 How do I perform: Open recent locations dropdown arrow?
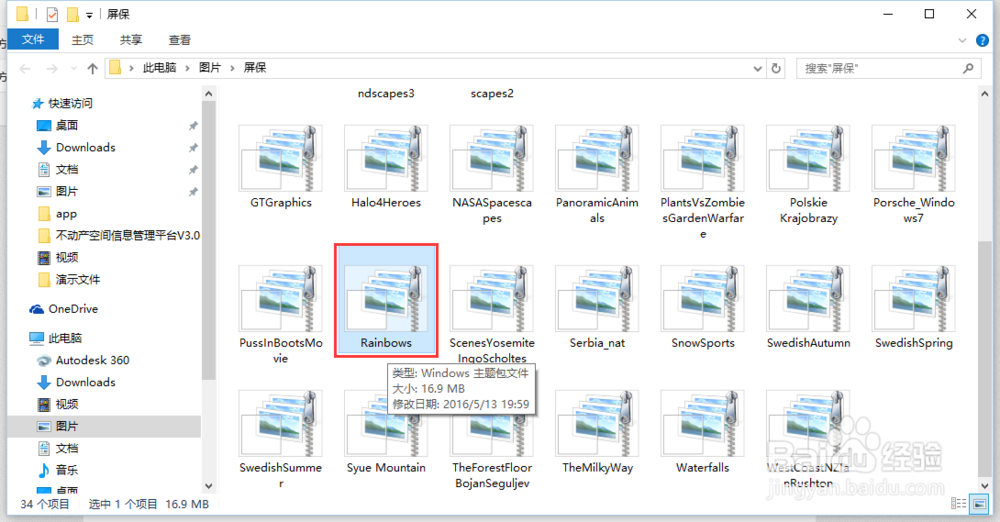pyautogui.click(x=73, y=68)
